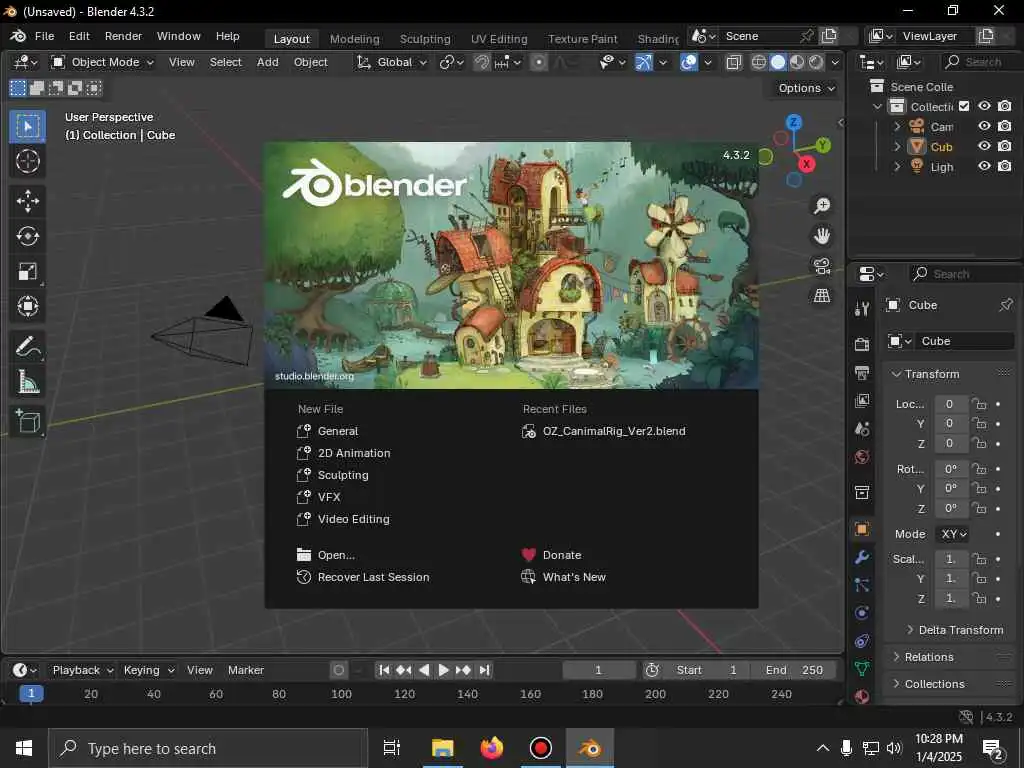Open the Object Mode dropdown
The image size is (1024, 768).
pyautogui.click(x=103, y=63)
